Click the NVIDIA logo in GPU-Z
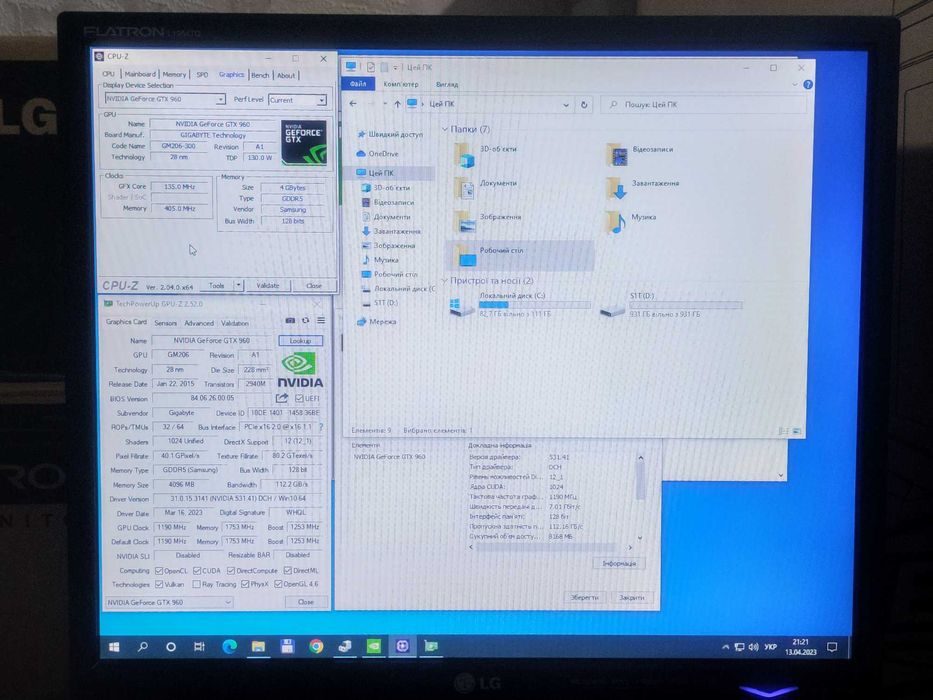 tap(299, 370)
